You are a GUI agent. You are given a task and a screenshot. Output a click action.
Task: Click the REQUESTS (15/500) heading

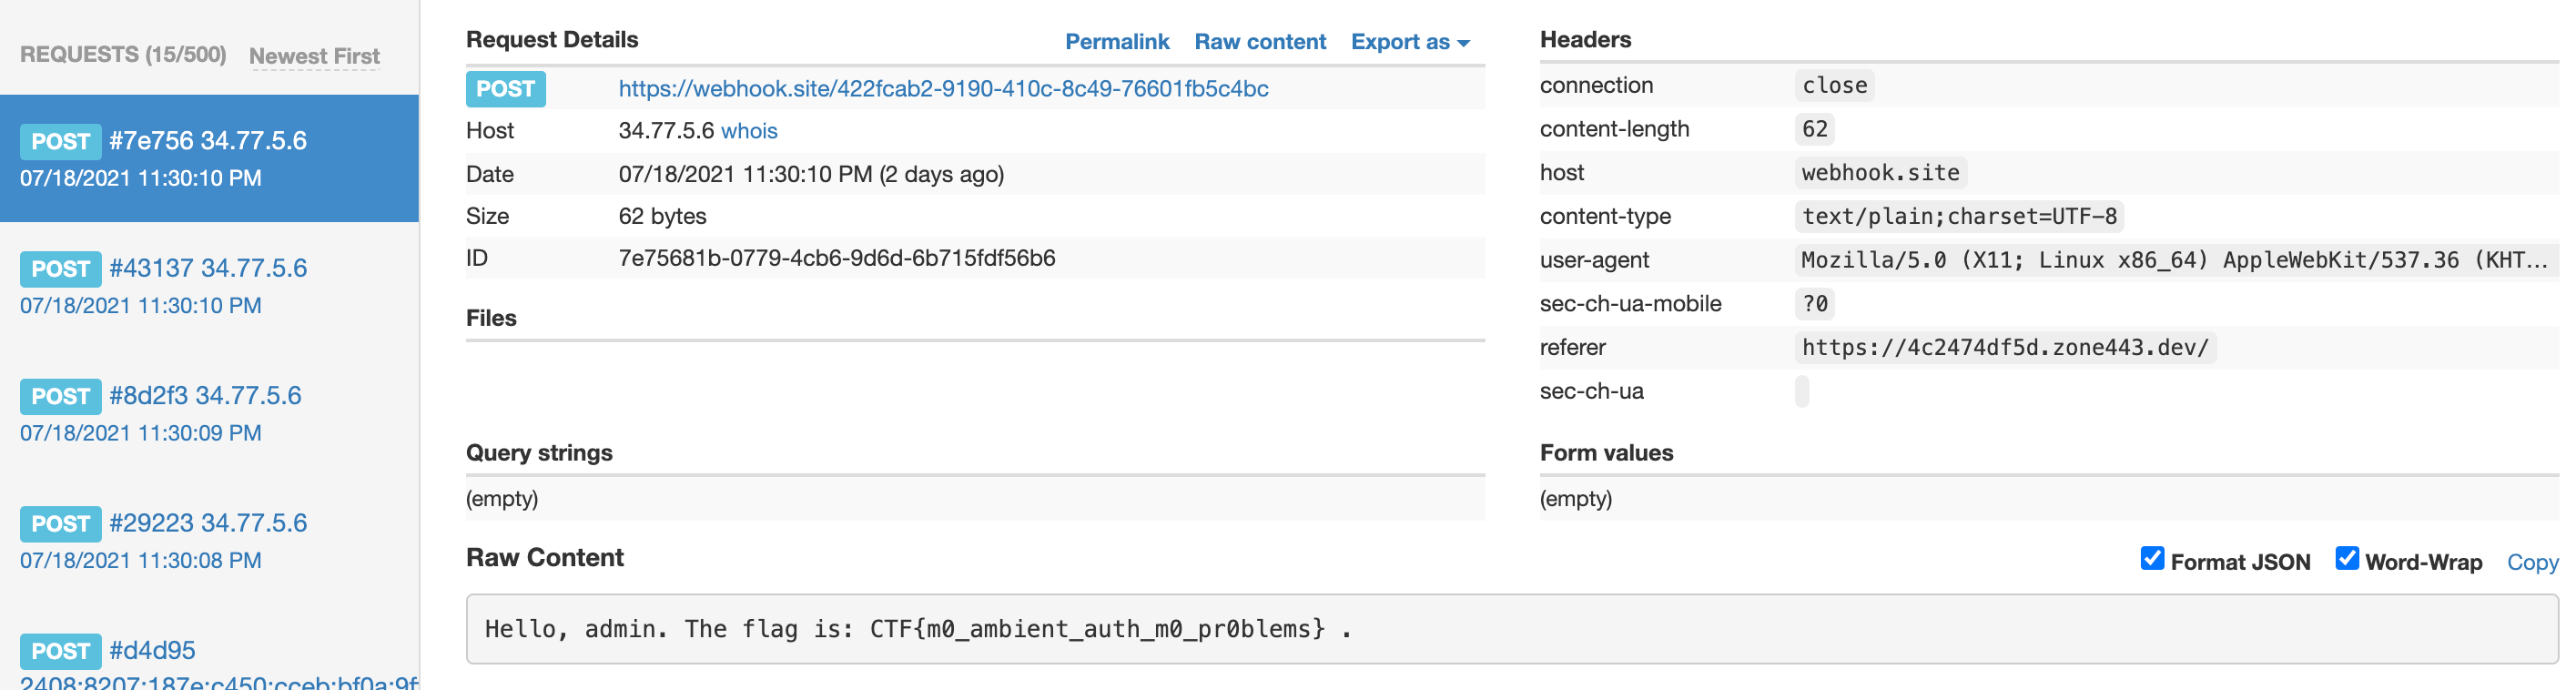pyautogui.click(x=123, y=54)
